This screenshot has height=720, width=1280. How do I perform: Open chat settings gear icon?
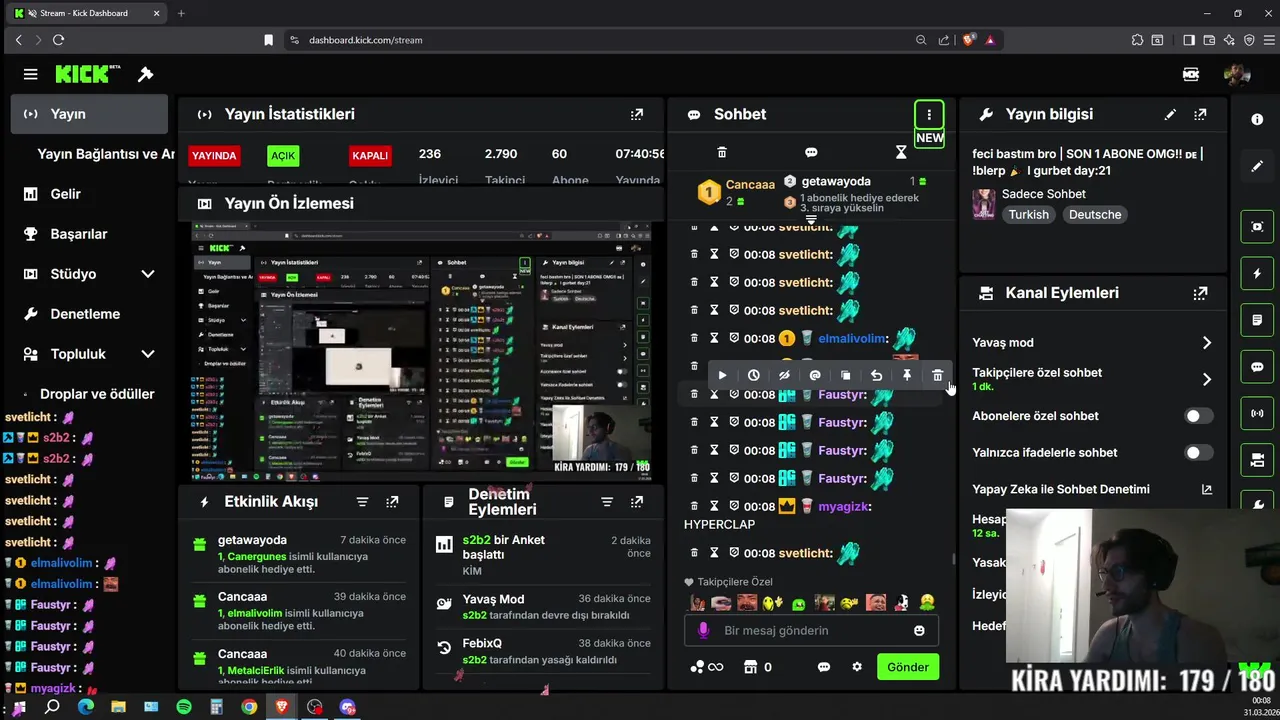click(x=857, y=667)
